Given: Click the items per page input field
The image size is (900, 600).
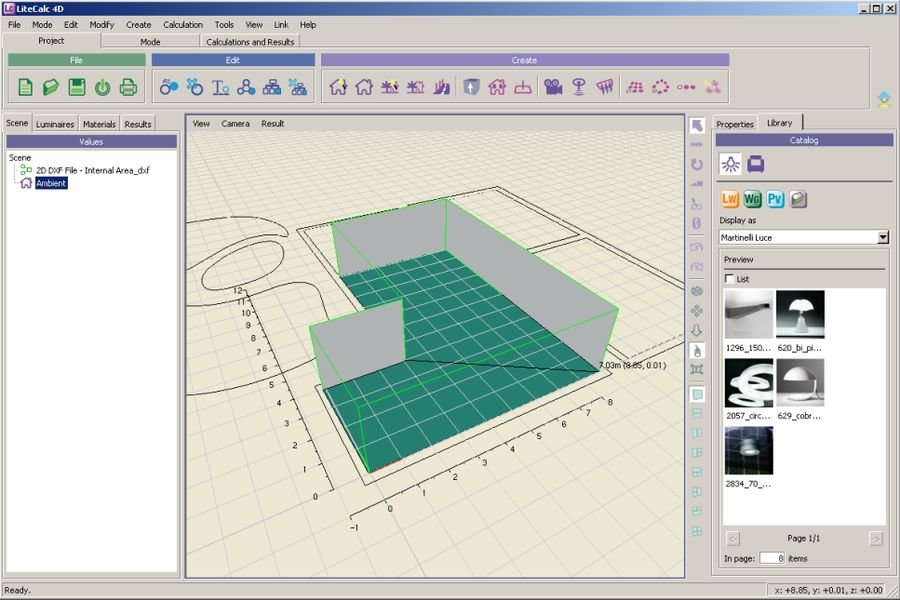Looking at the screenshot, I should pyautogui.click(x=772, y=558).
